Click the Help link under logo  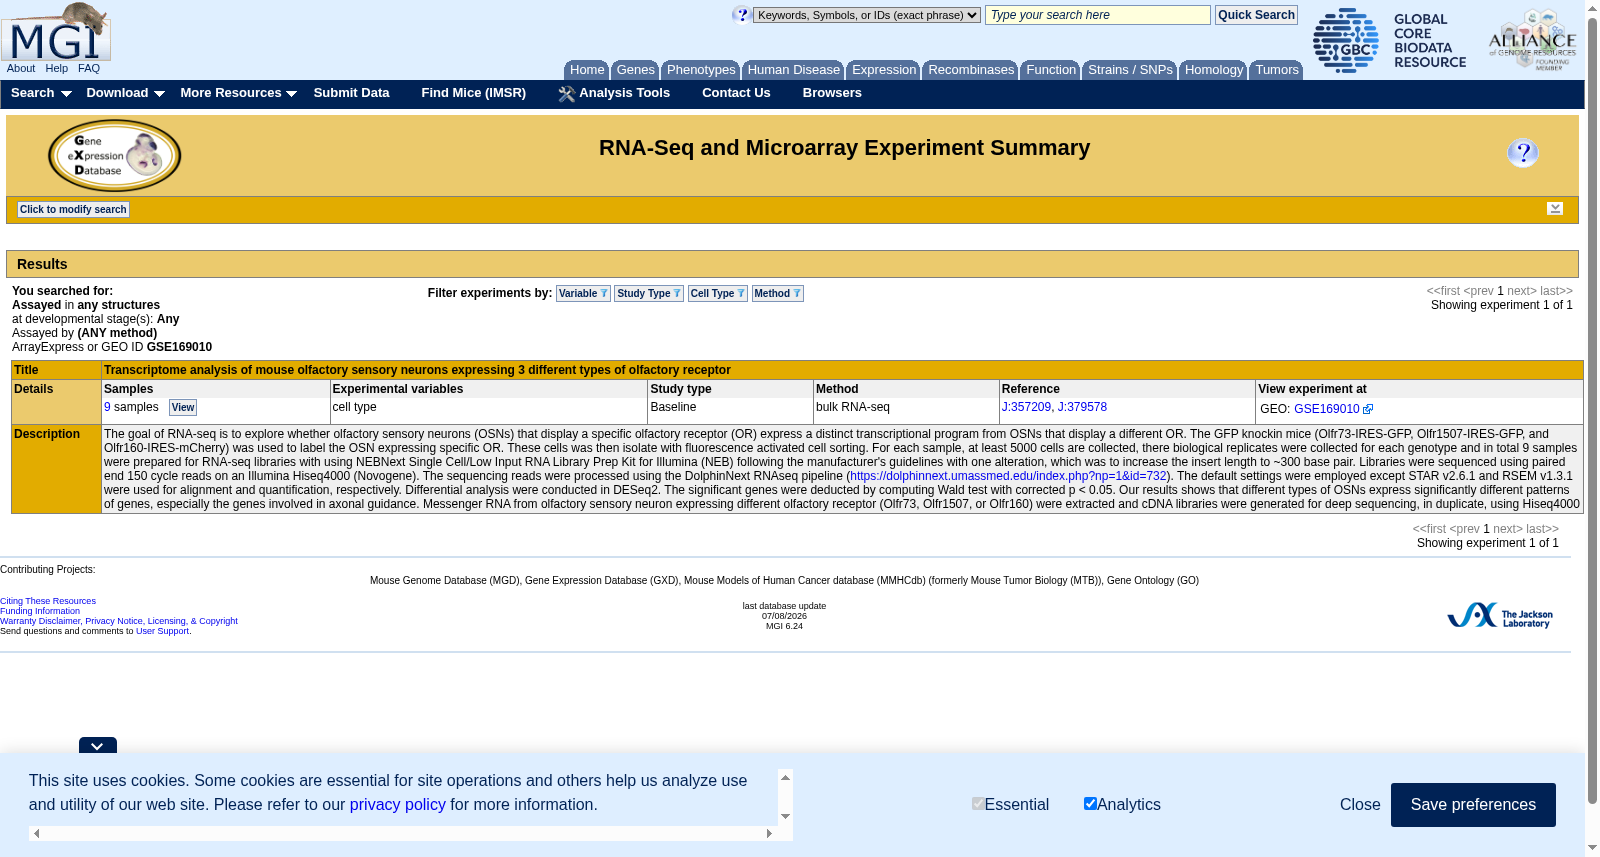tap(57, 68)
